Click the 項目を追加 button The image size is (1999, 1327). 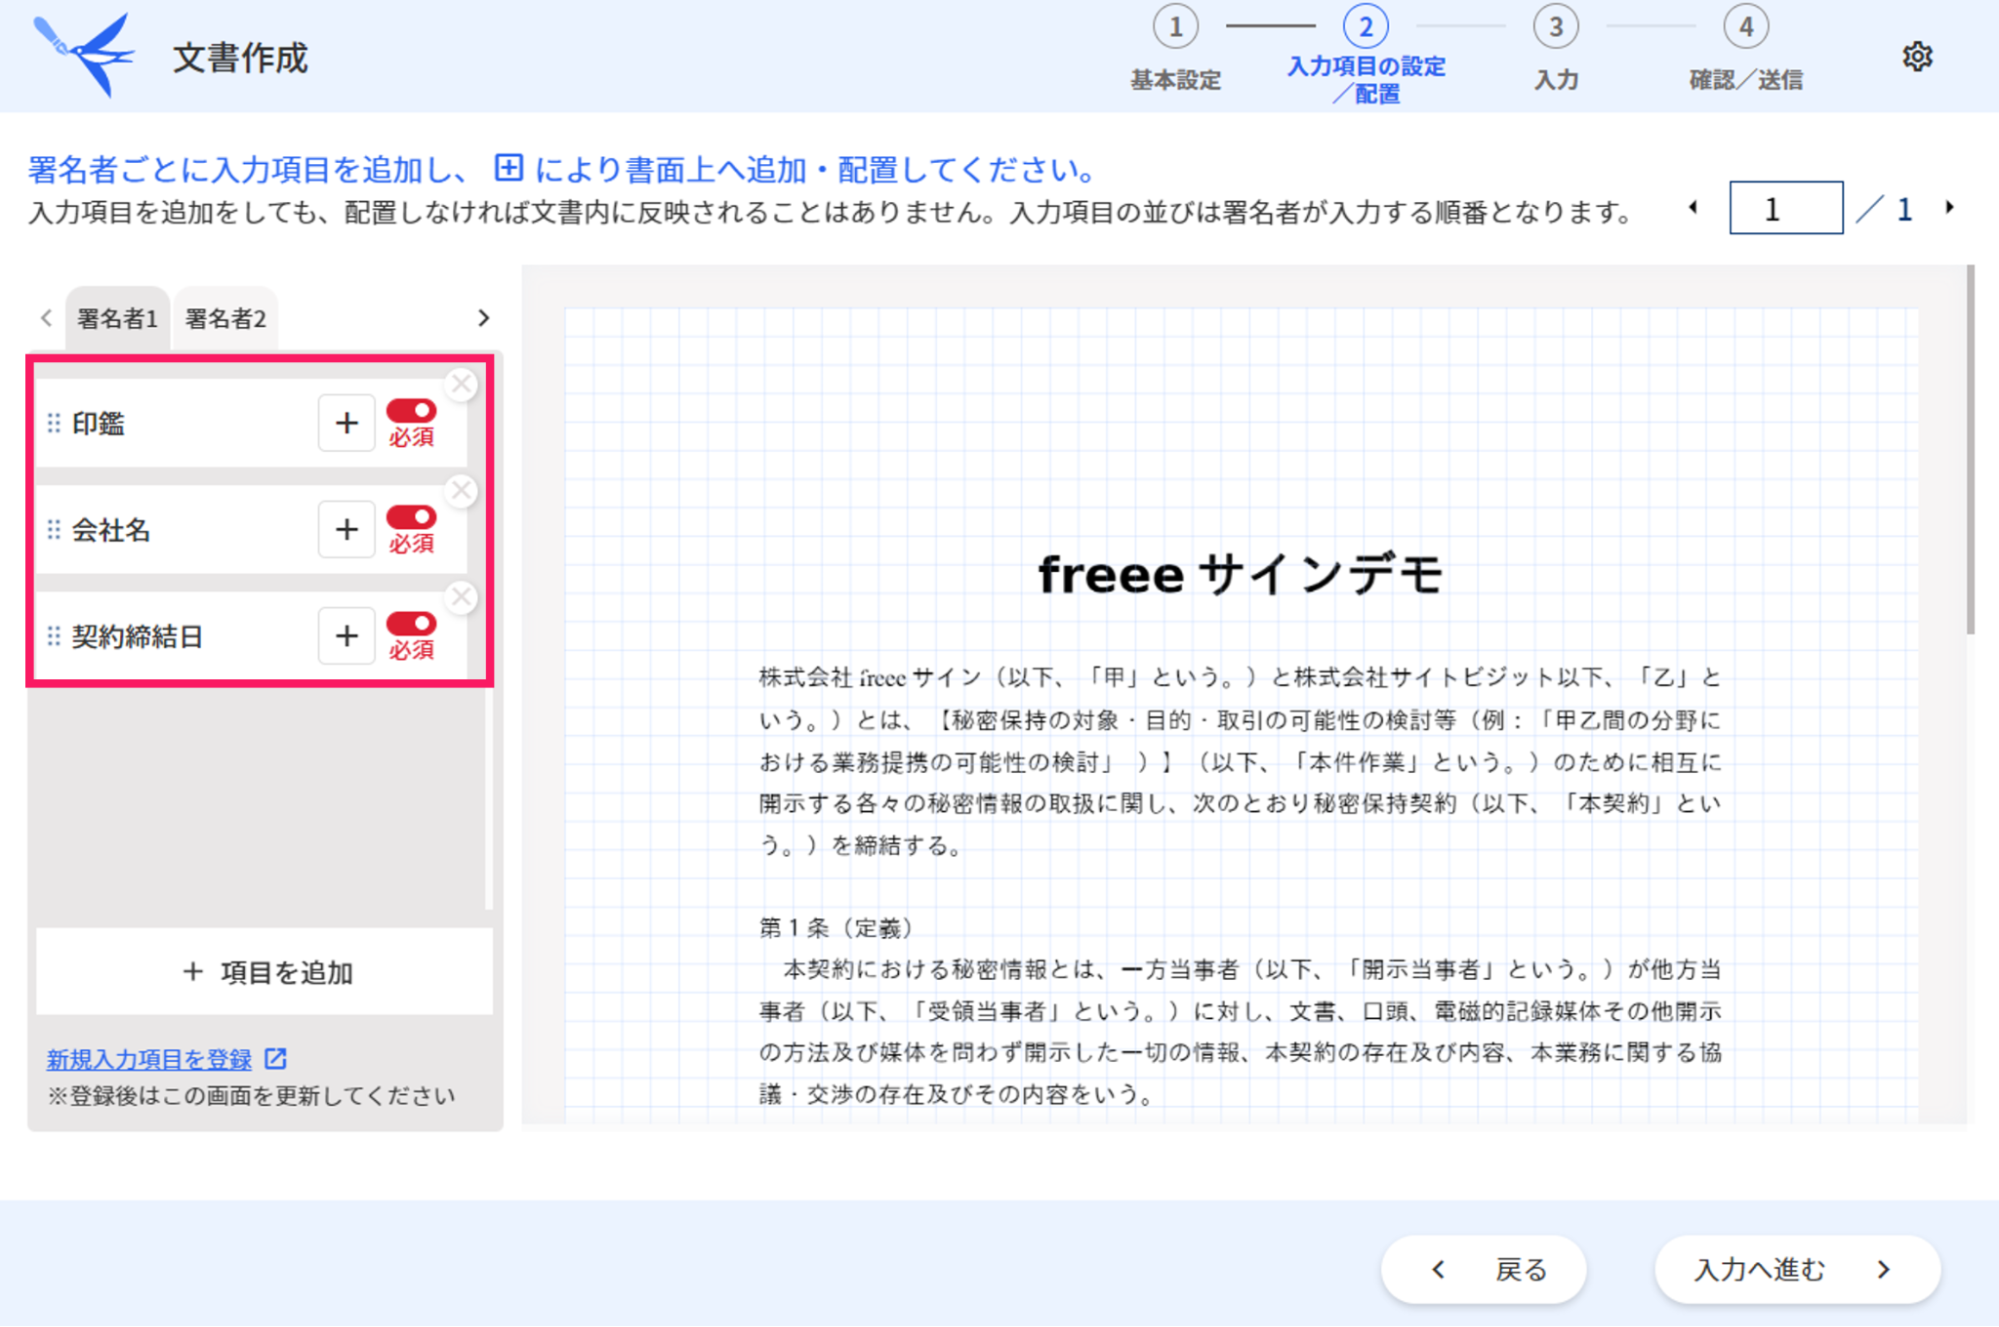265,971
